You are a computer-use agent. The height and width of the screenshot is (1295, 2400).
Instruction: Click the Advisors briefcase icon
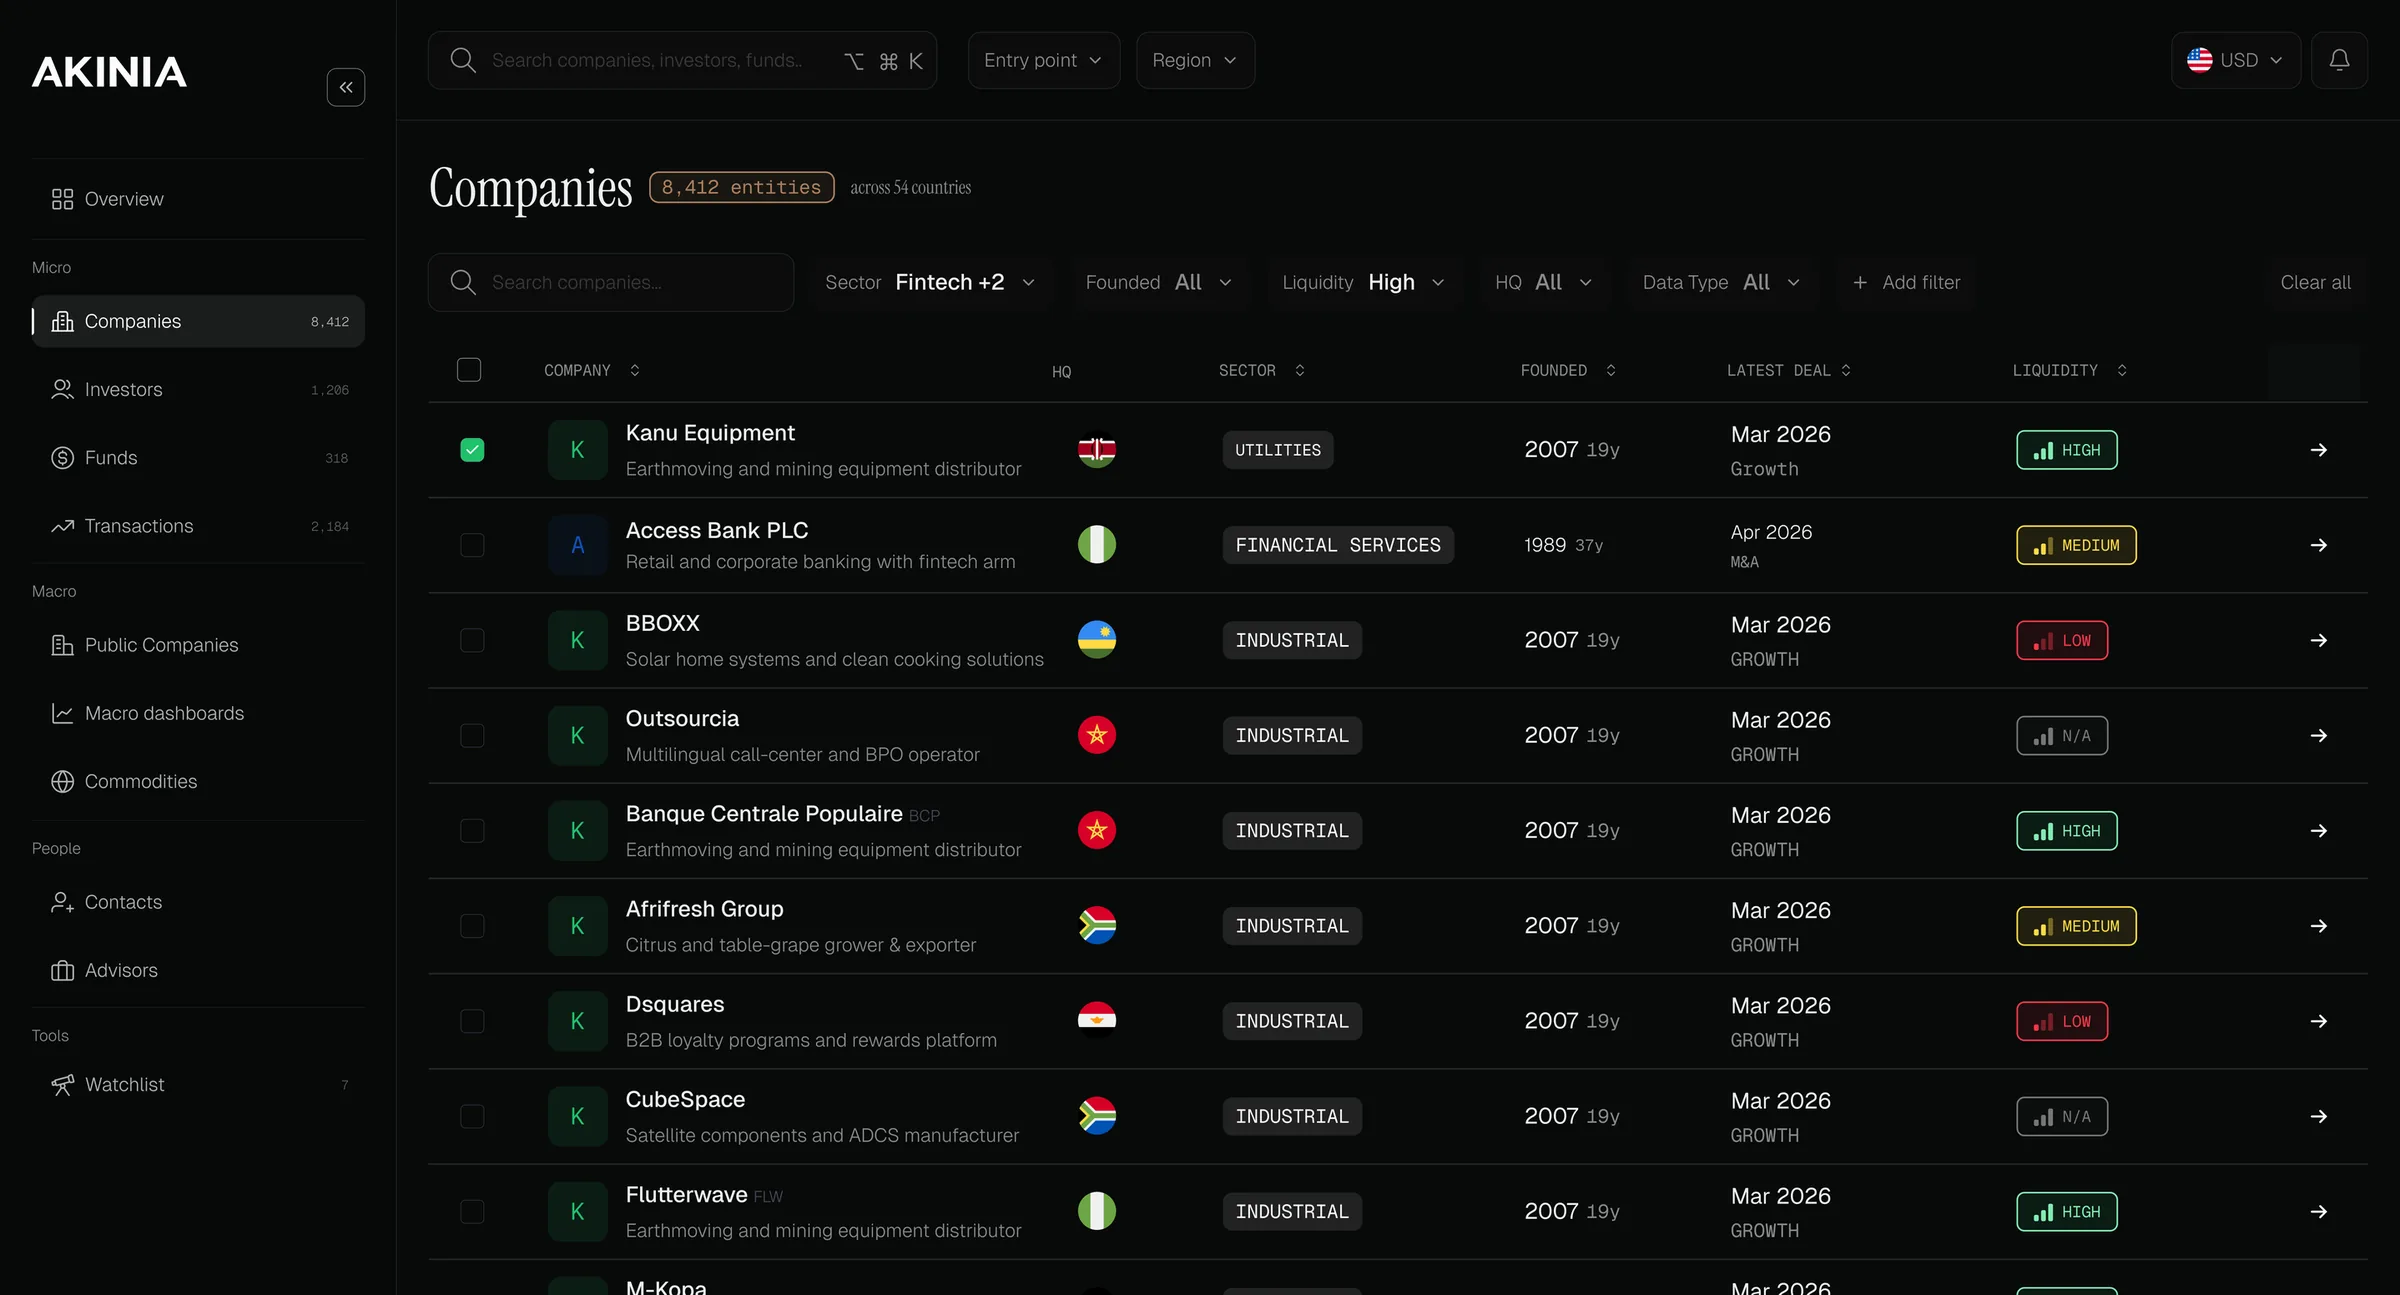click(x=62, y=970)
